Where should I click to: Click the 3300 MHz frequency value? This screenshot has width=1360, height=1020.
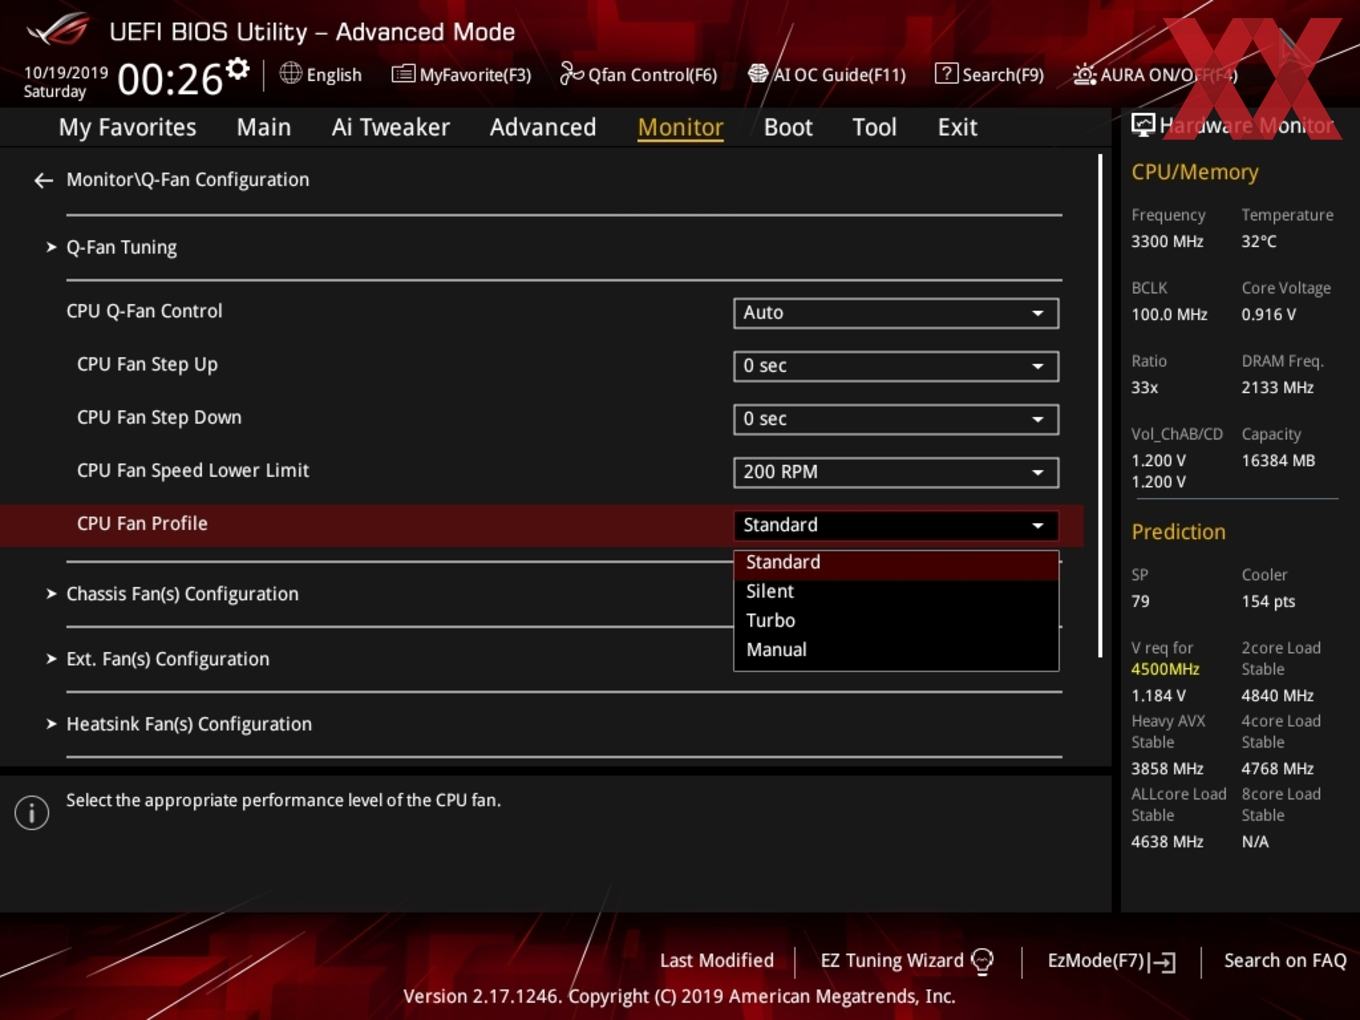coord(1167,242)
